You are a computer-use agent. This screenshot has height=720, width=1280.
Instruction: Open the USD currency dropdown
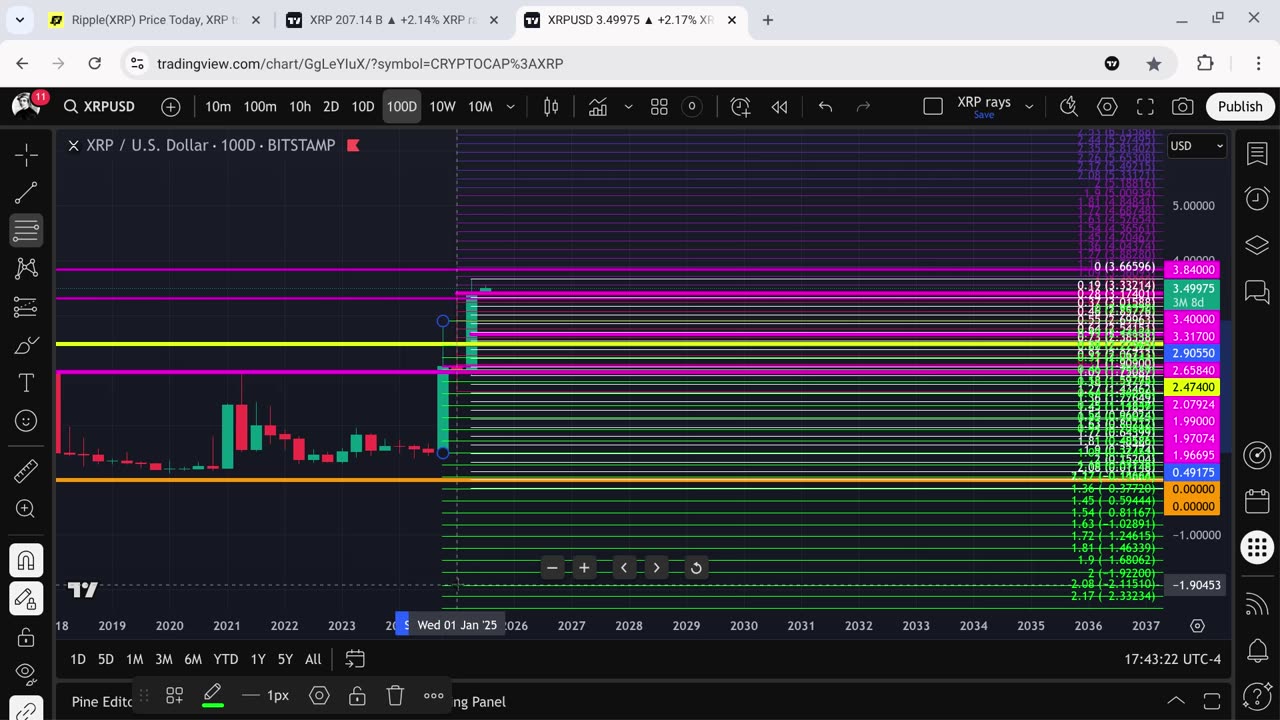1197,146
